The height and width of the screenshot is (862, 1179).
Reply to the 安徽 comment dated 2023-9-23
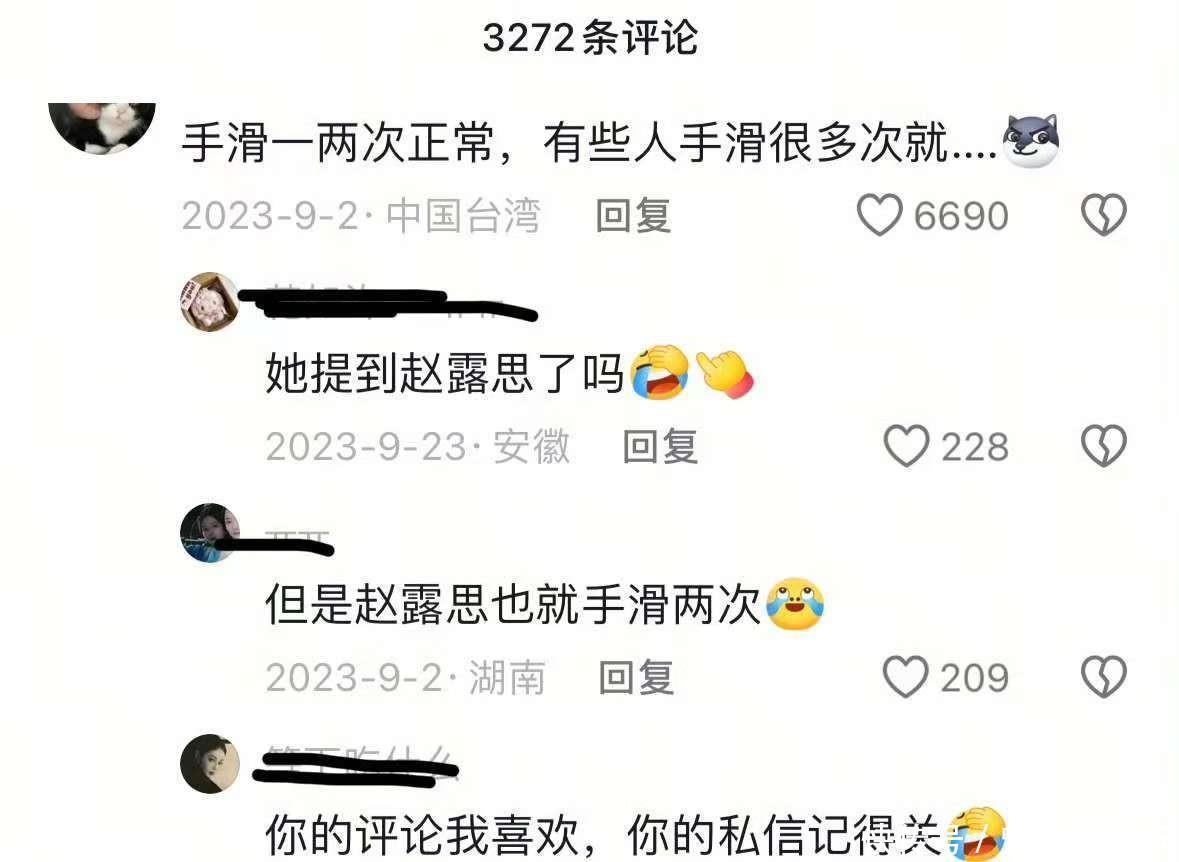[660, 447]
